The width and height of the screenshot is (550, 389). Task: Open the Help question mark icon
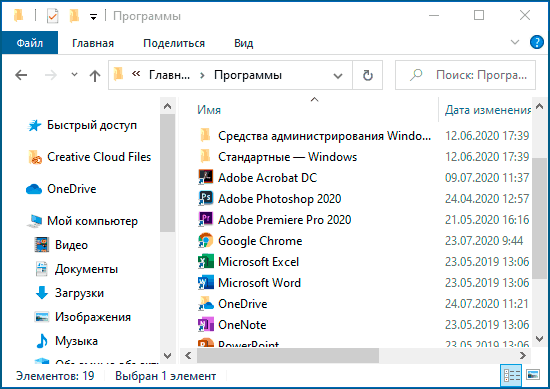(537, 42)
